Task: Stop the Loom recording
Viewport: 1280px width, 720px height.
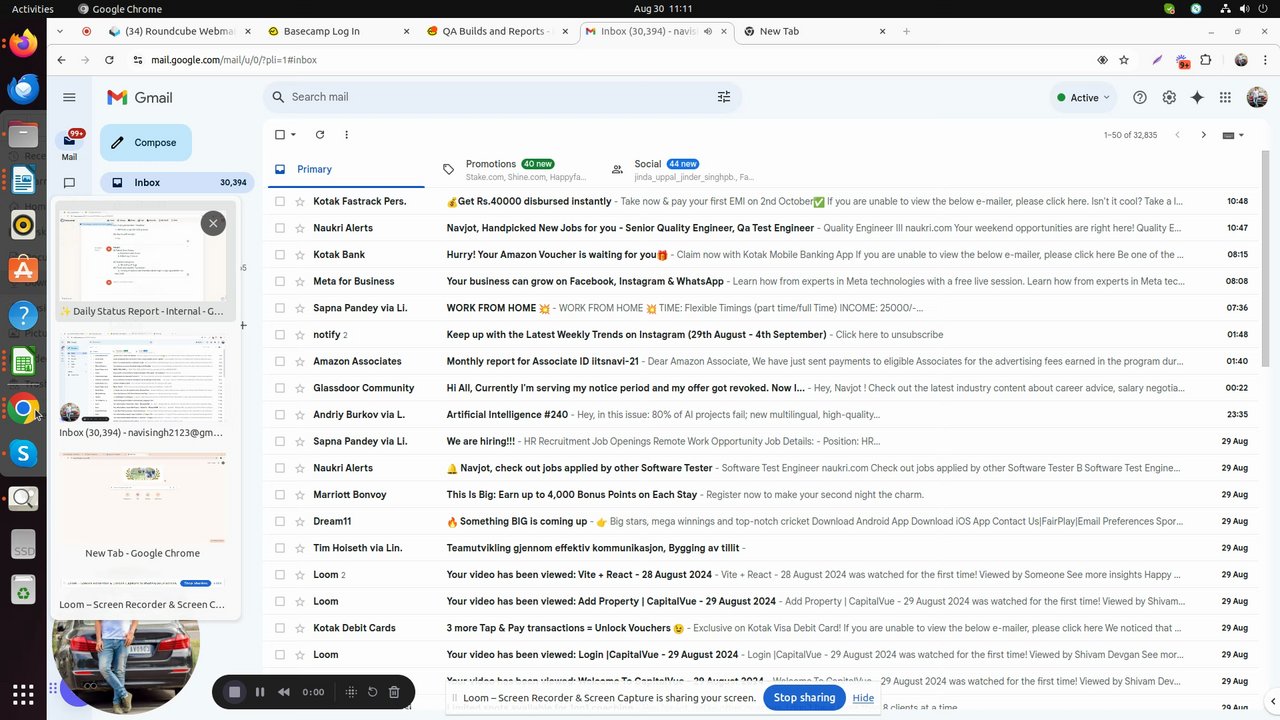Action: click(x=235, y=692)
